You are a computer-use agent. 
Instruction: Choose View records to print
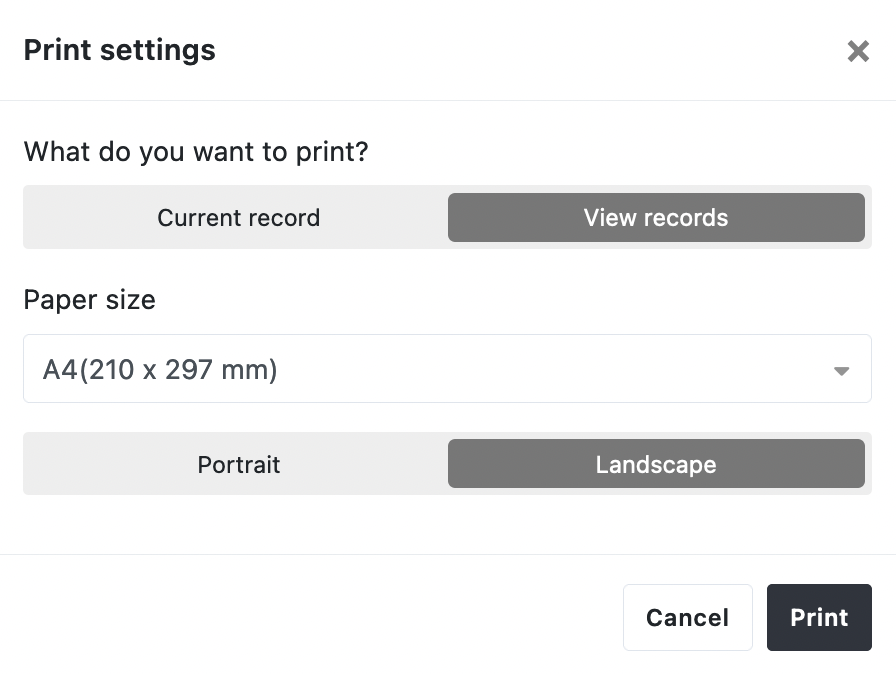[x=656, y=218]
